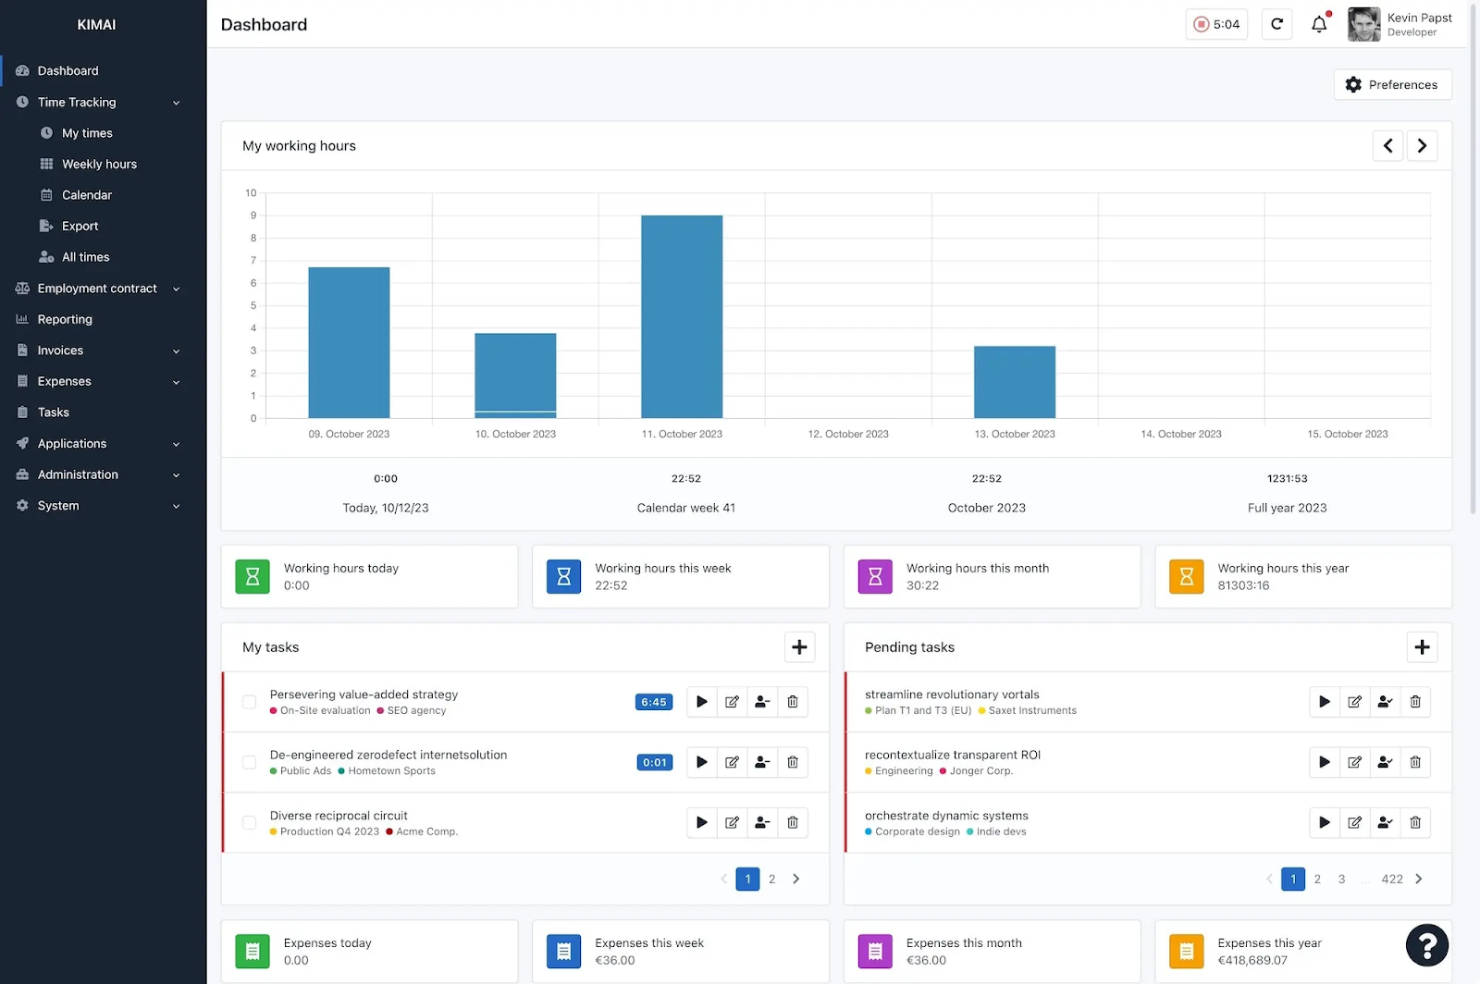
Task: Assign a user to orchestrate dynamic systems
Action: pos(1385,822)
